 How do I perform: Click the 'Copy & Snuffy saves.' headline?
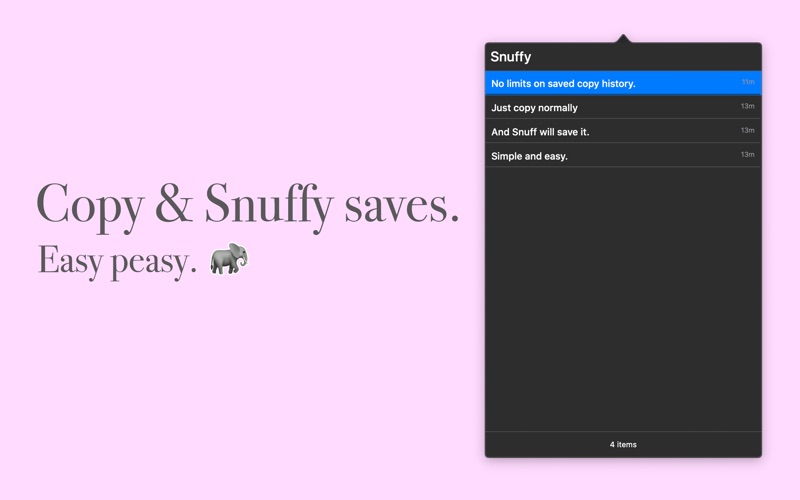pos(248,207)
